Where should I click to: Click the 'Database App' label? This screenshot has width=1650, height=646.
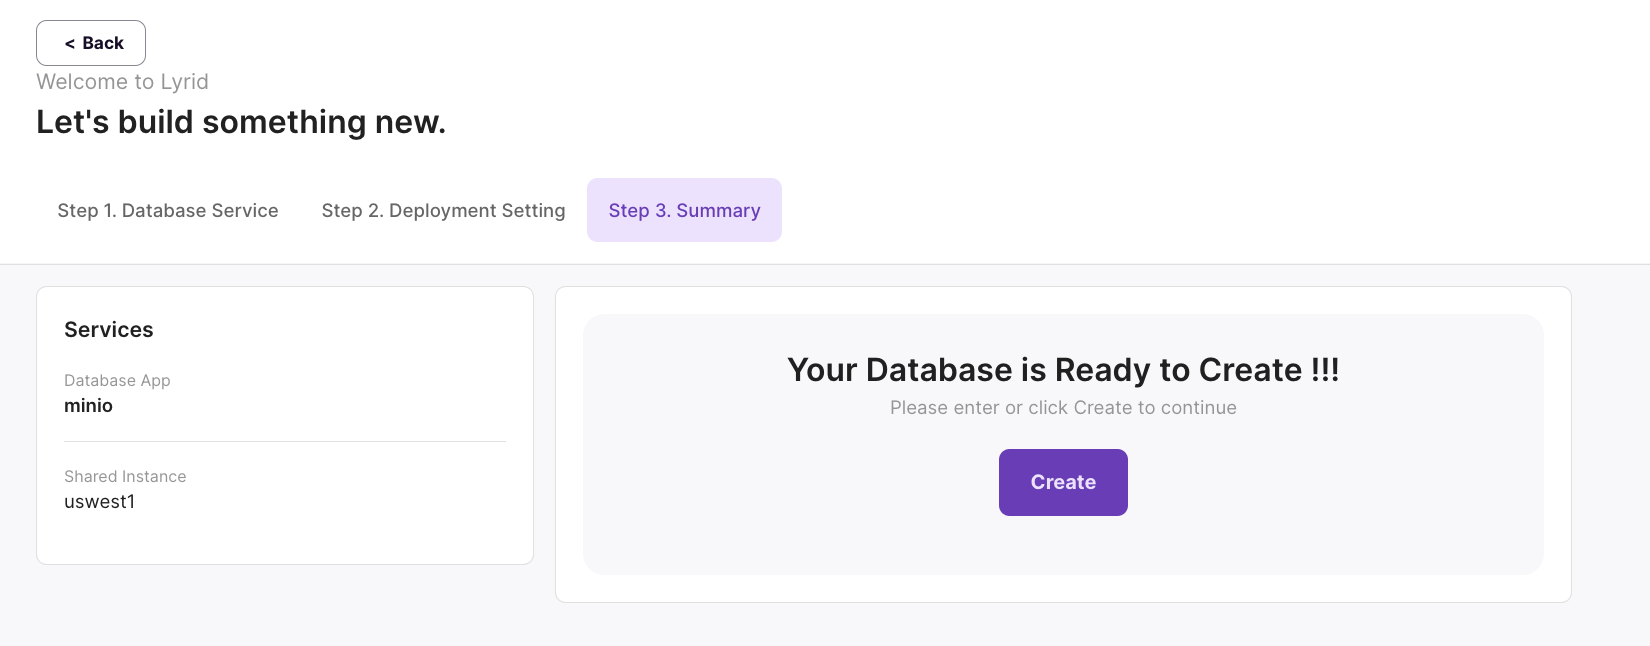[117, 381]
